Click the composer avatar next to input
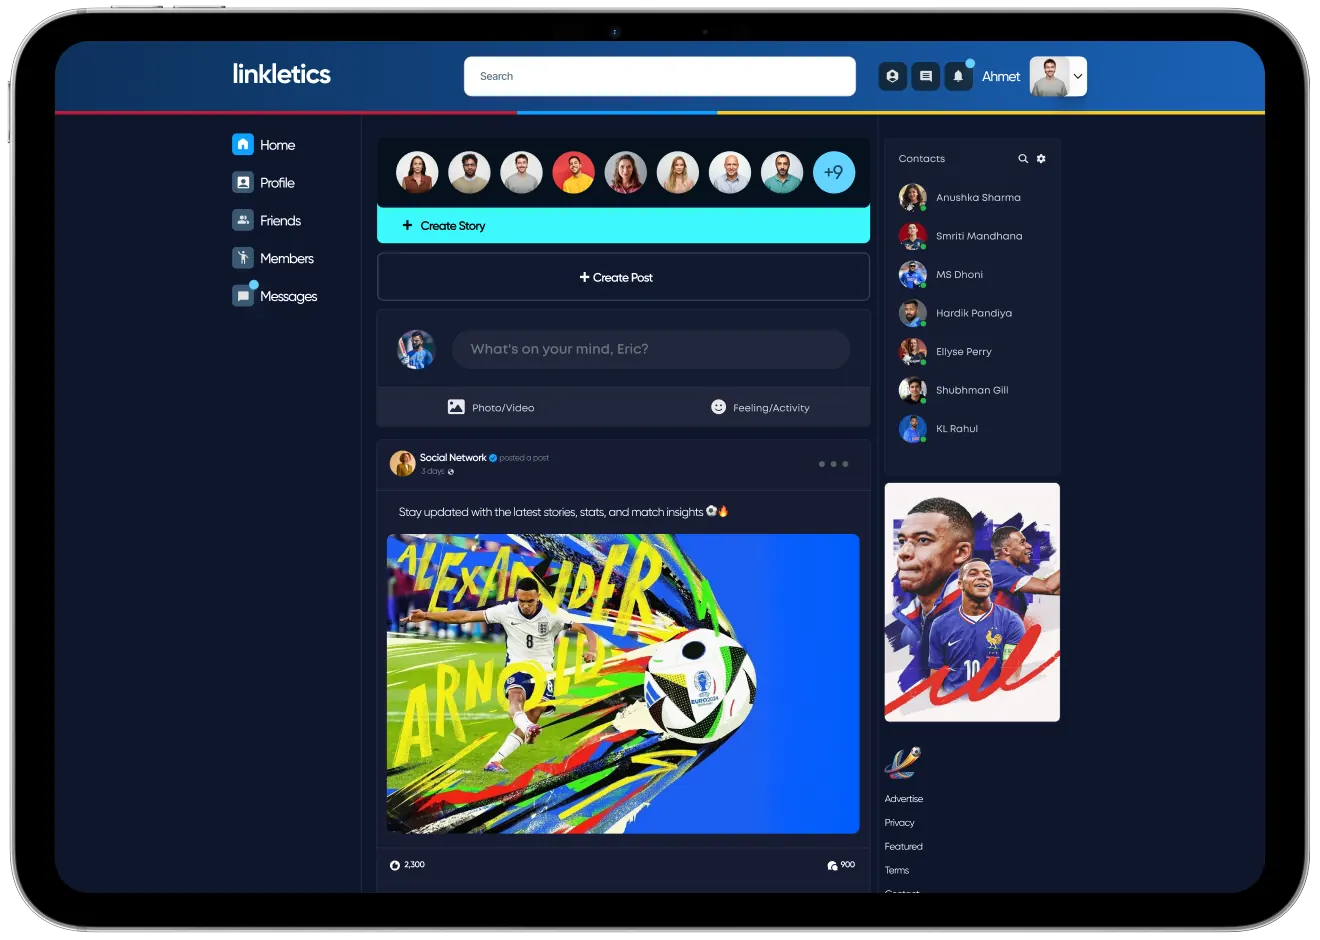 tap(416, 349)
